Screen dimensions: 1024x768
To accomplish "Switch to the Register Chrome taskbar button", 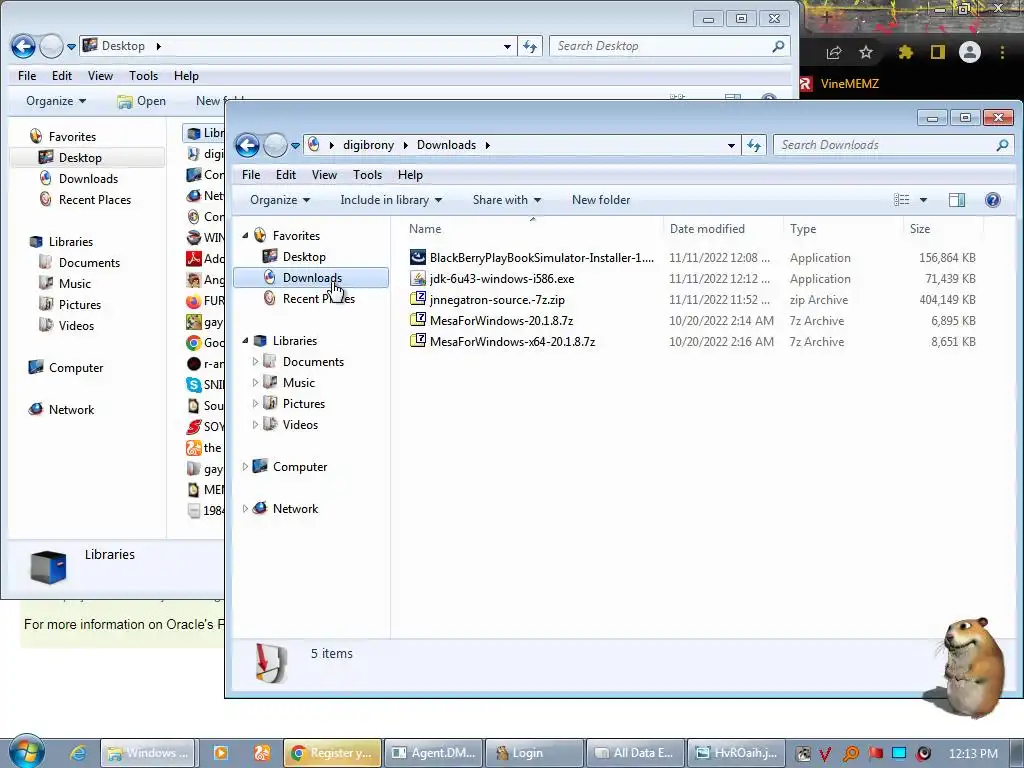I will click(x=332, y=753).
